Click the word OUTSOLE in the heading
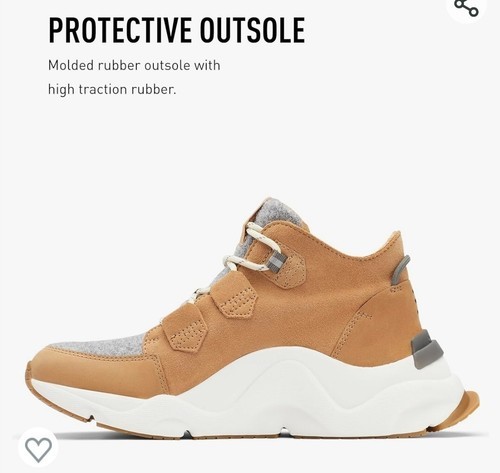The width and height of the screenshot is (500, 473). click(252, 30)
